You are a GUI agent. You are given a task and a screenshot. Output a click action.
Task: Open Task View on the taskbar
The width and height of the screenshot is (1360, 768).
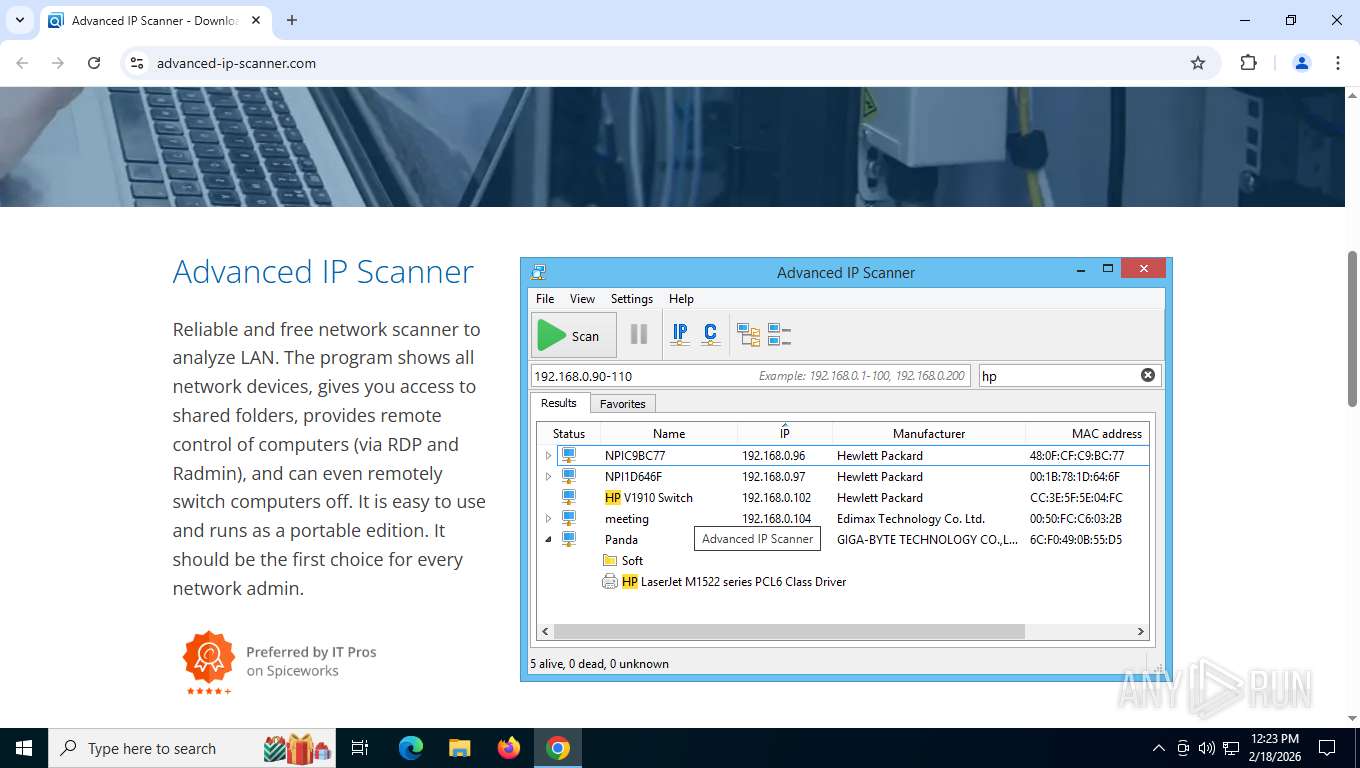pos(361,748)
